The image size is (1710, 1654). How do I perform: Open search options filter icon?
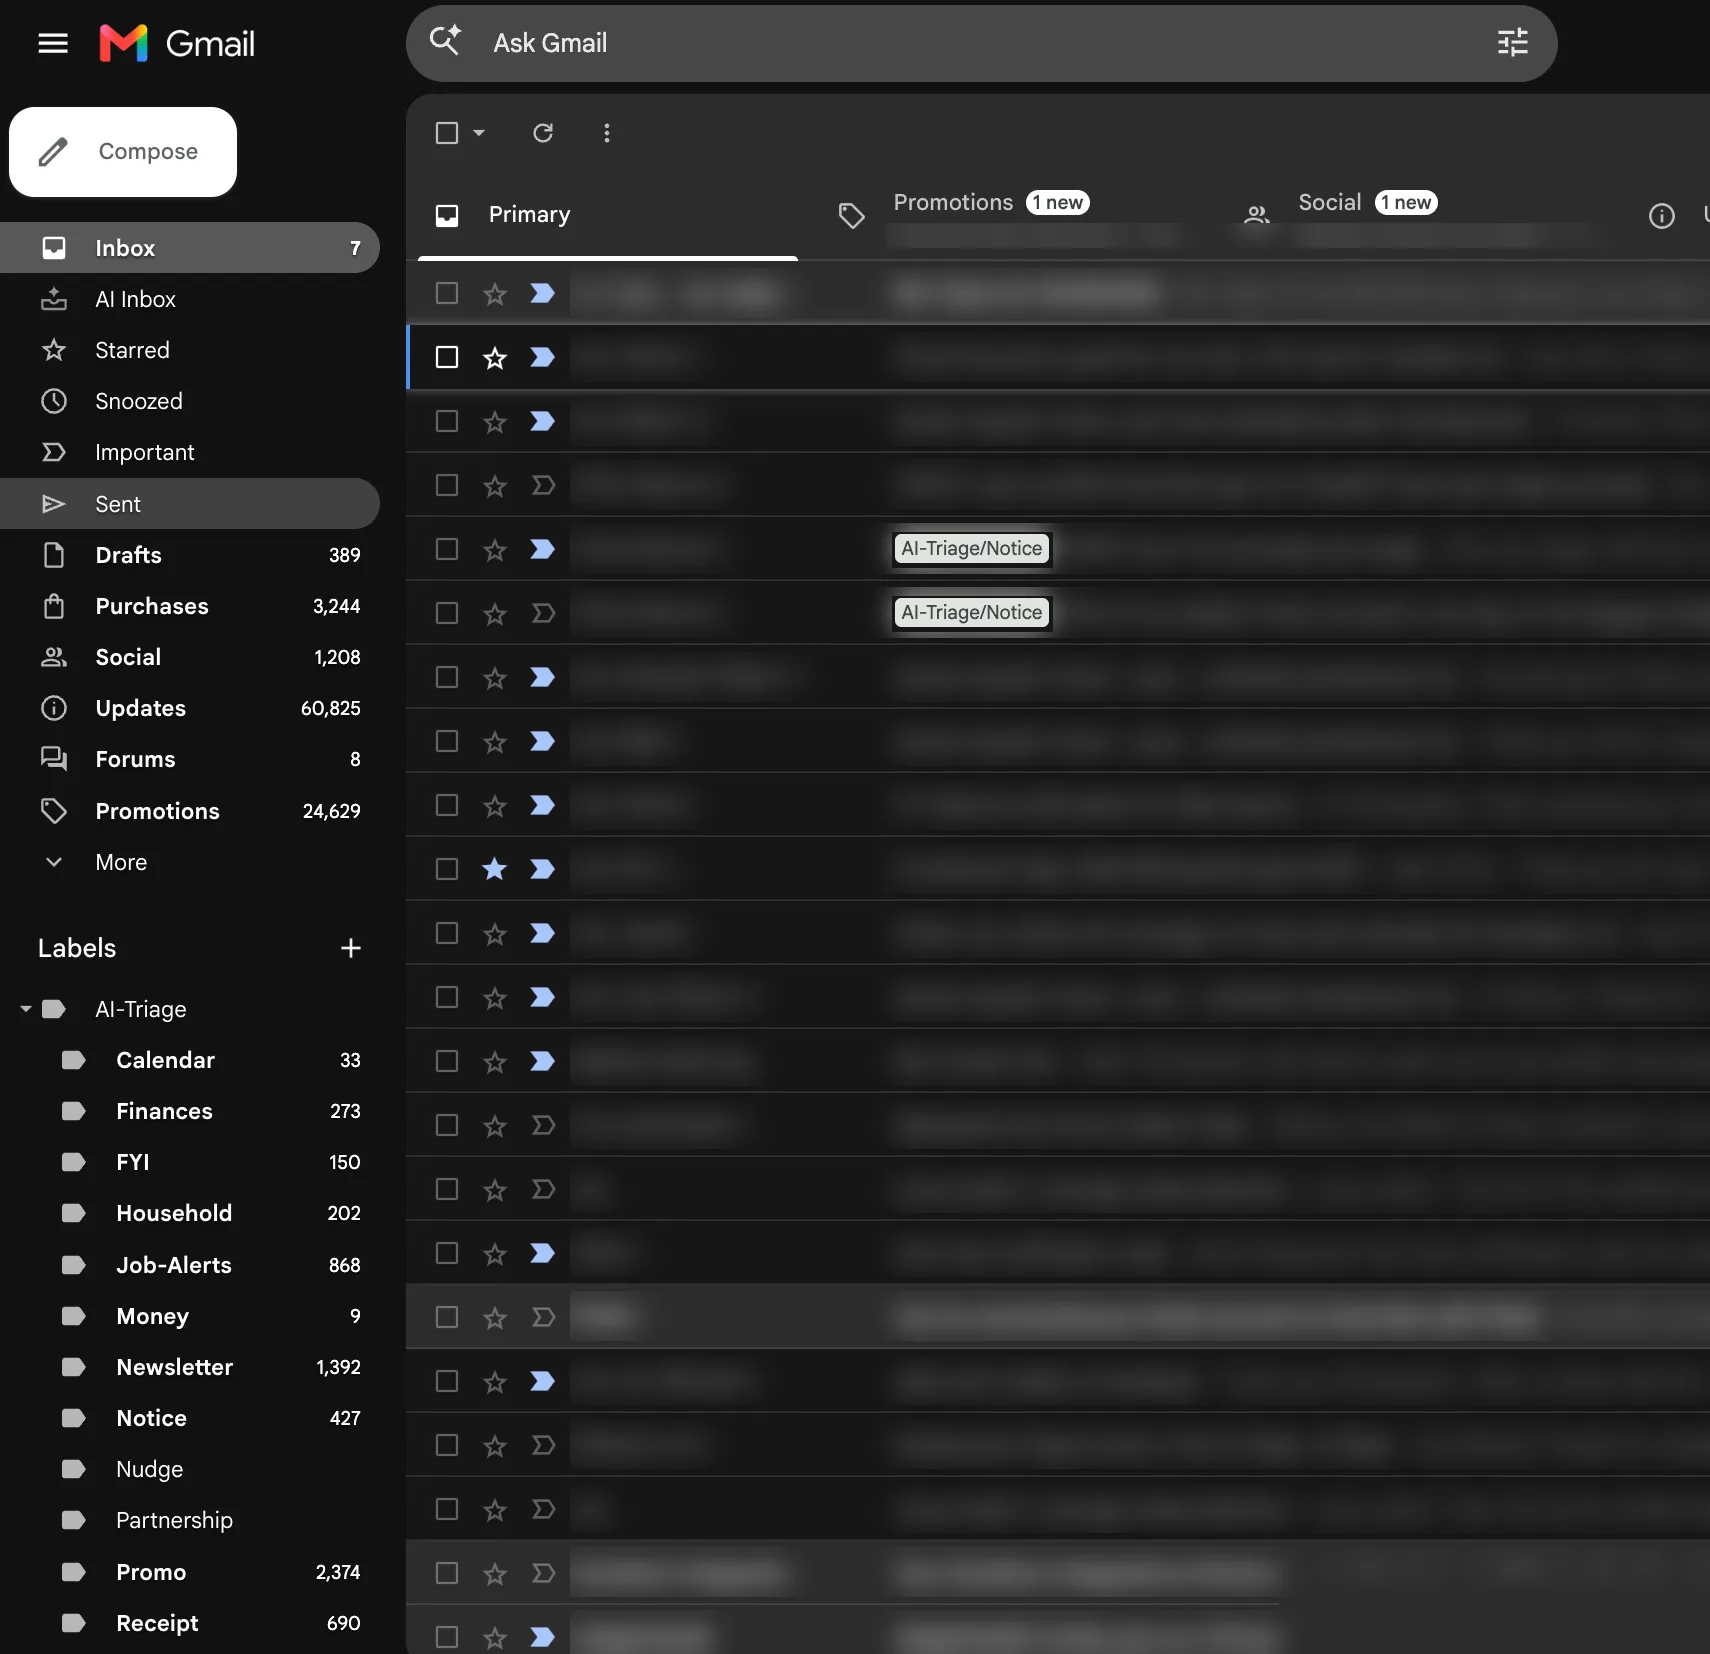pyautogui.click(x=1512, y=42)
